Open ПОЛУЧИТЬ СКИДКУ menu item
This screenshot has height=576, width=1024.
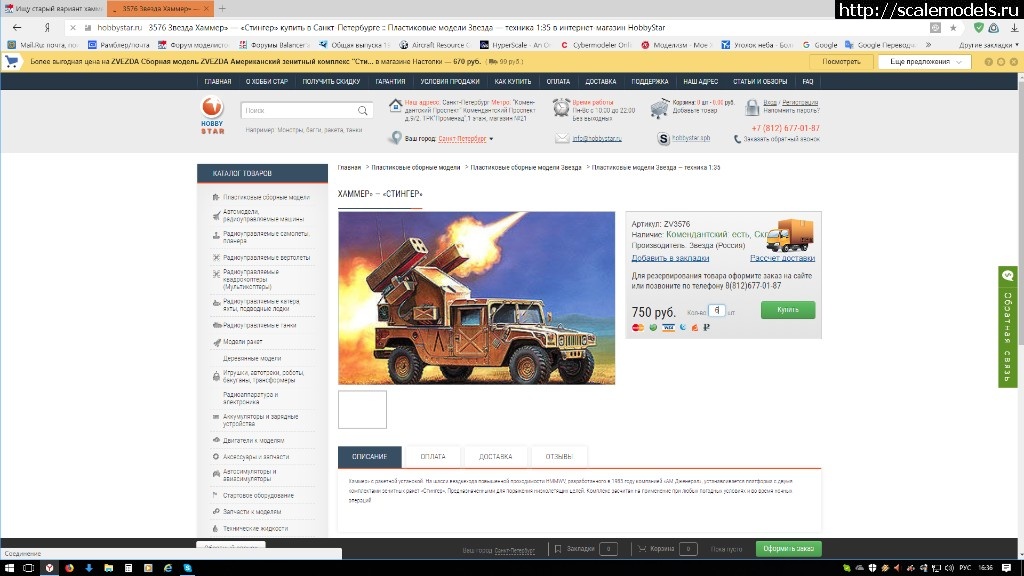[x=331, y=82]
